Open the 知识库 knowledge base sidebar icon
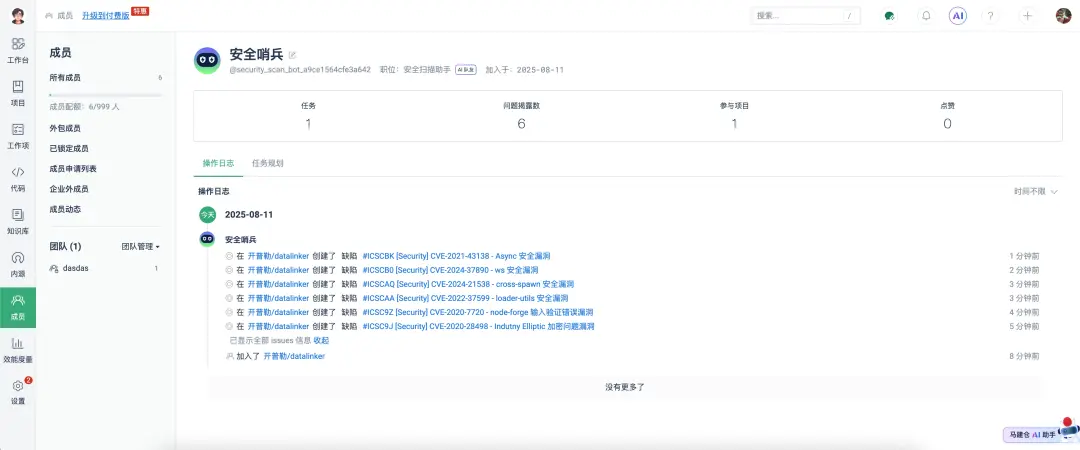The width and height of the screenshot is (1080, 450). 18,221
